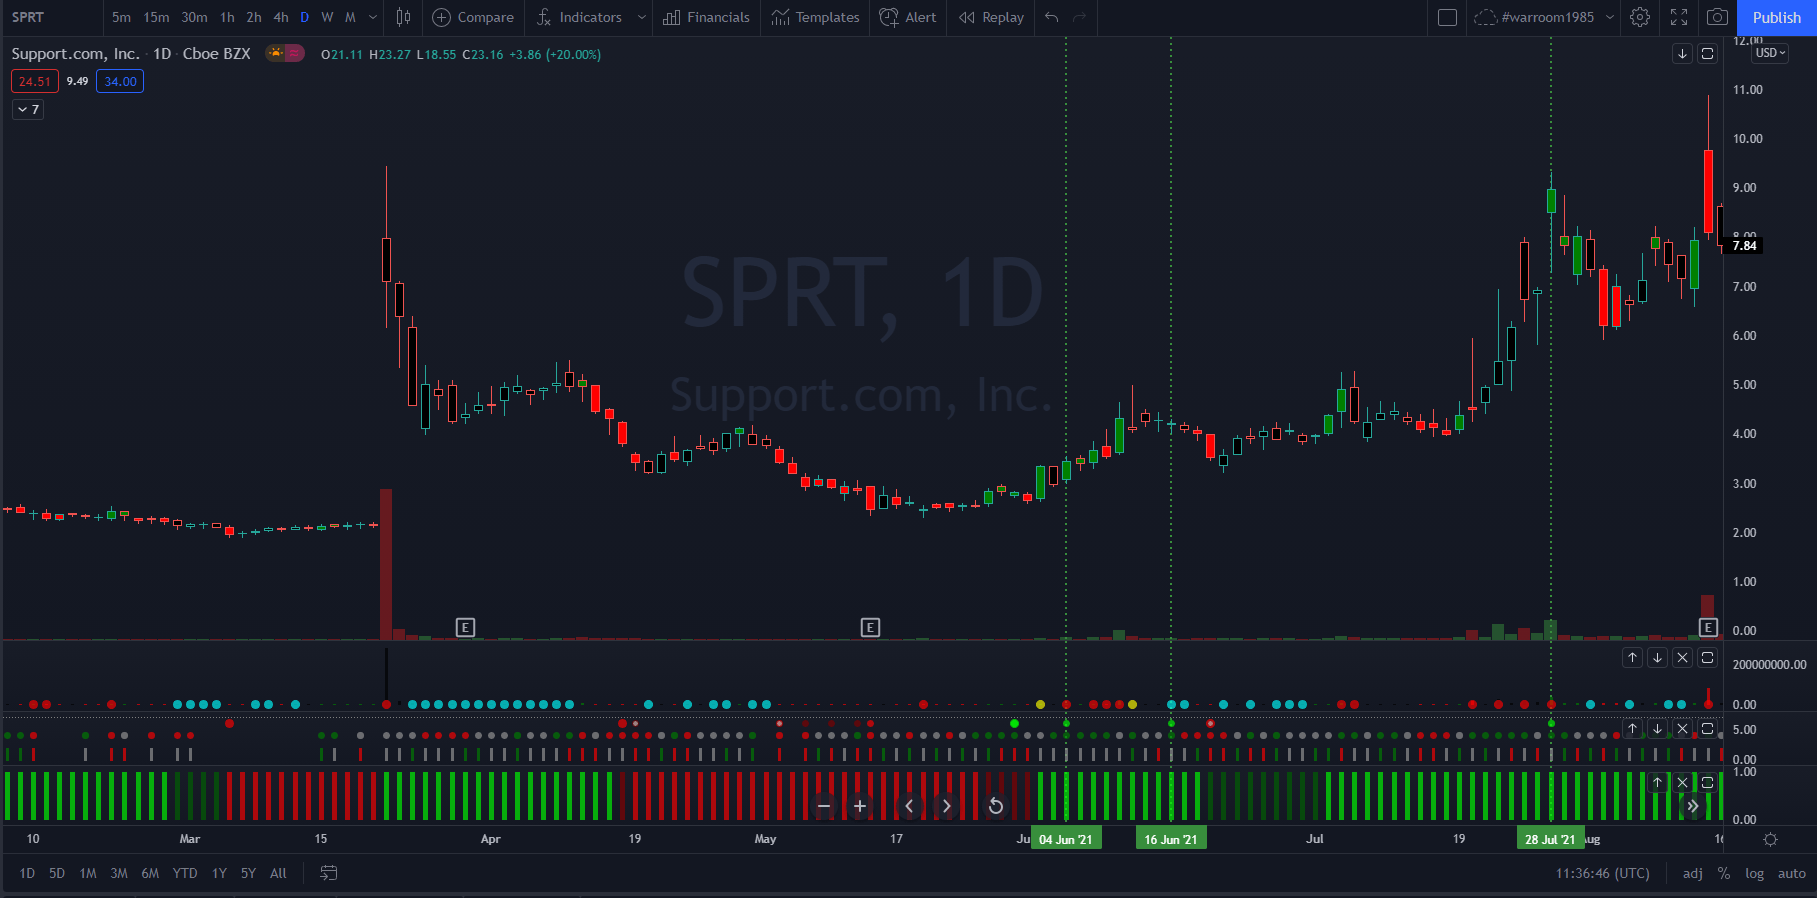Select the daily 'D' interval
This screenshot has height=898, width=1817.
click(304, 17)
